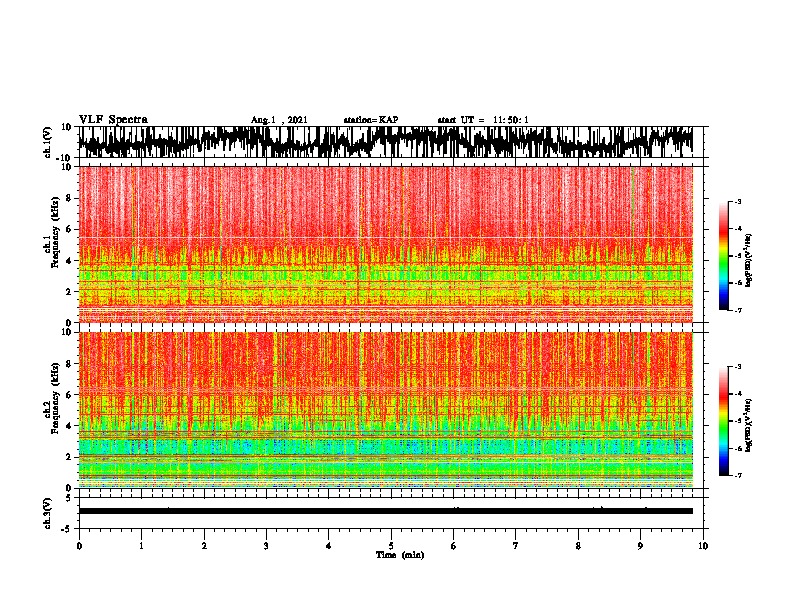Screen dimensions: 792x612
Task: Click the "-7" label below ch.2 color scale
Action: (x=737, y=476)
